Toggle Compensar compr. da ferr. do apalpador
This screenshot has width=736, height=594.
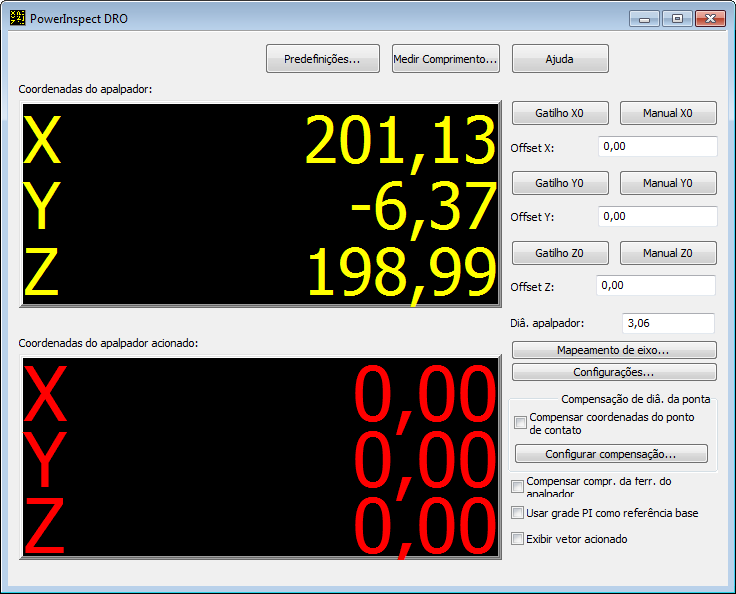[517, 486]
